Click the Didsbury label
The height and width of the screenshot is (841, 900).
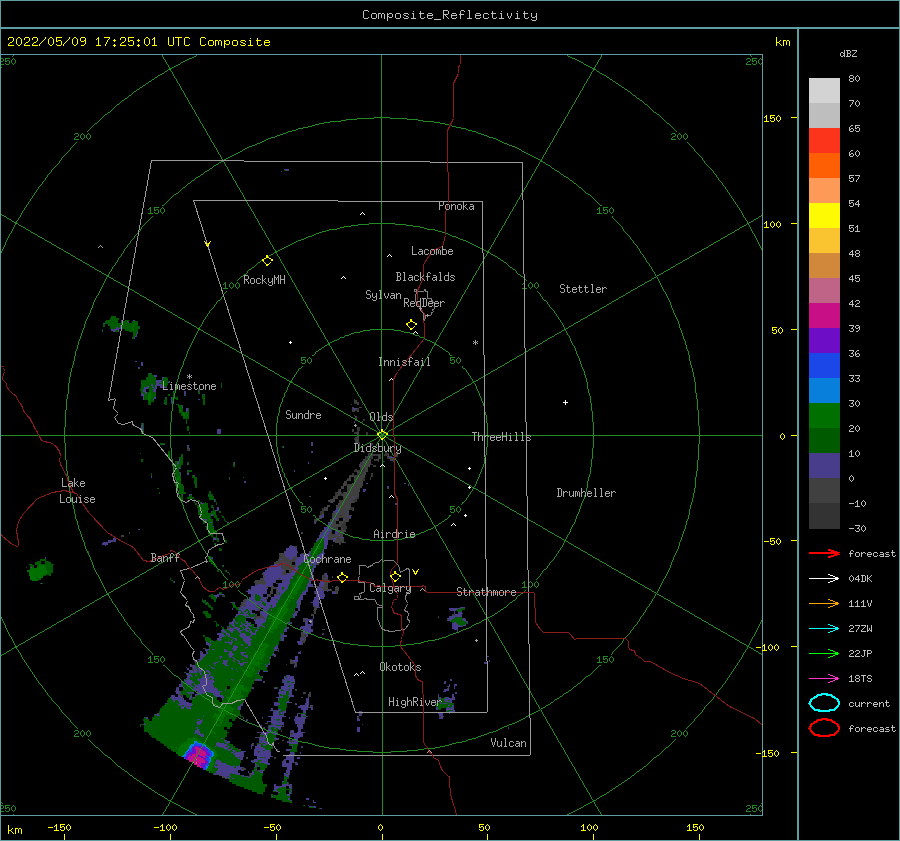click(377, 448)
